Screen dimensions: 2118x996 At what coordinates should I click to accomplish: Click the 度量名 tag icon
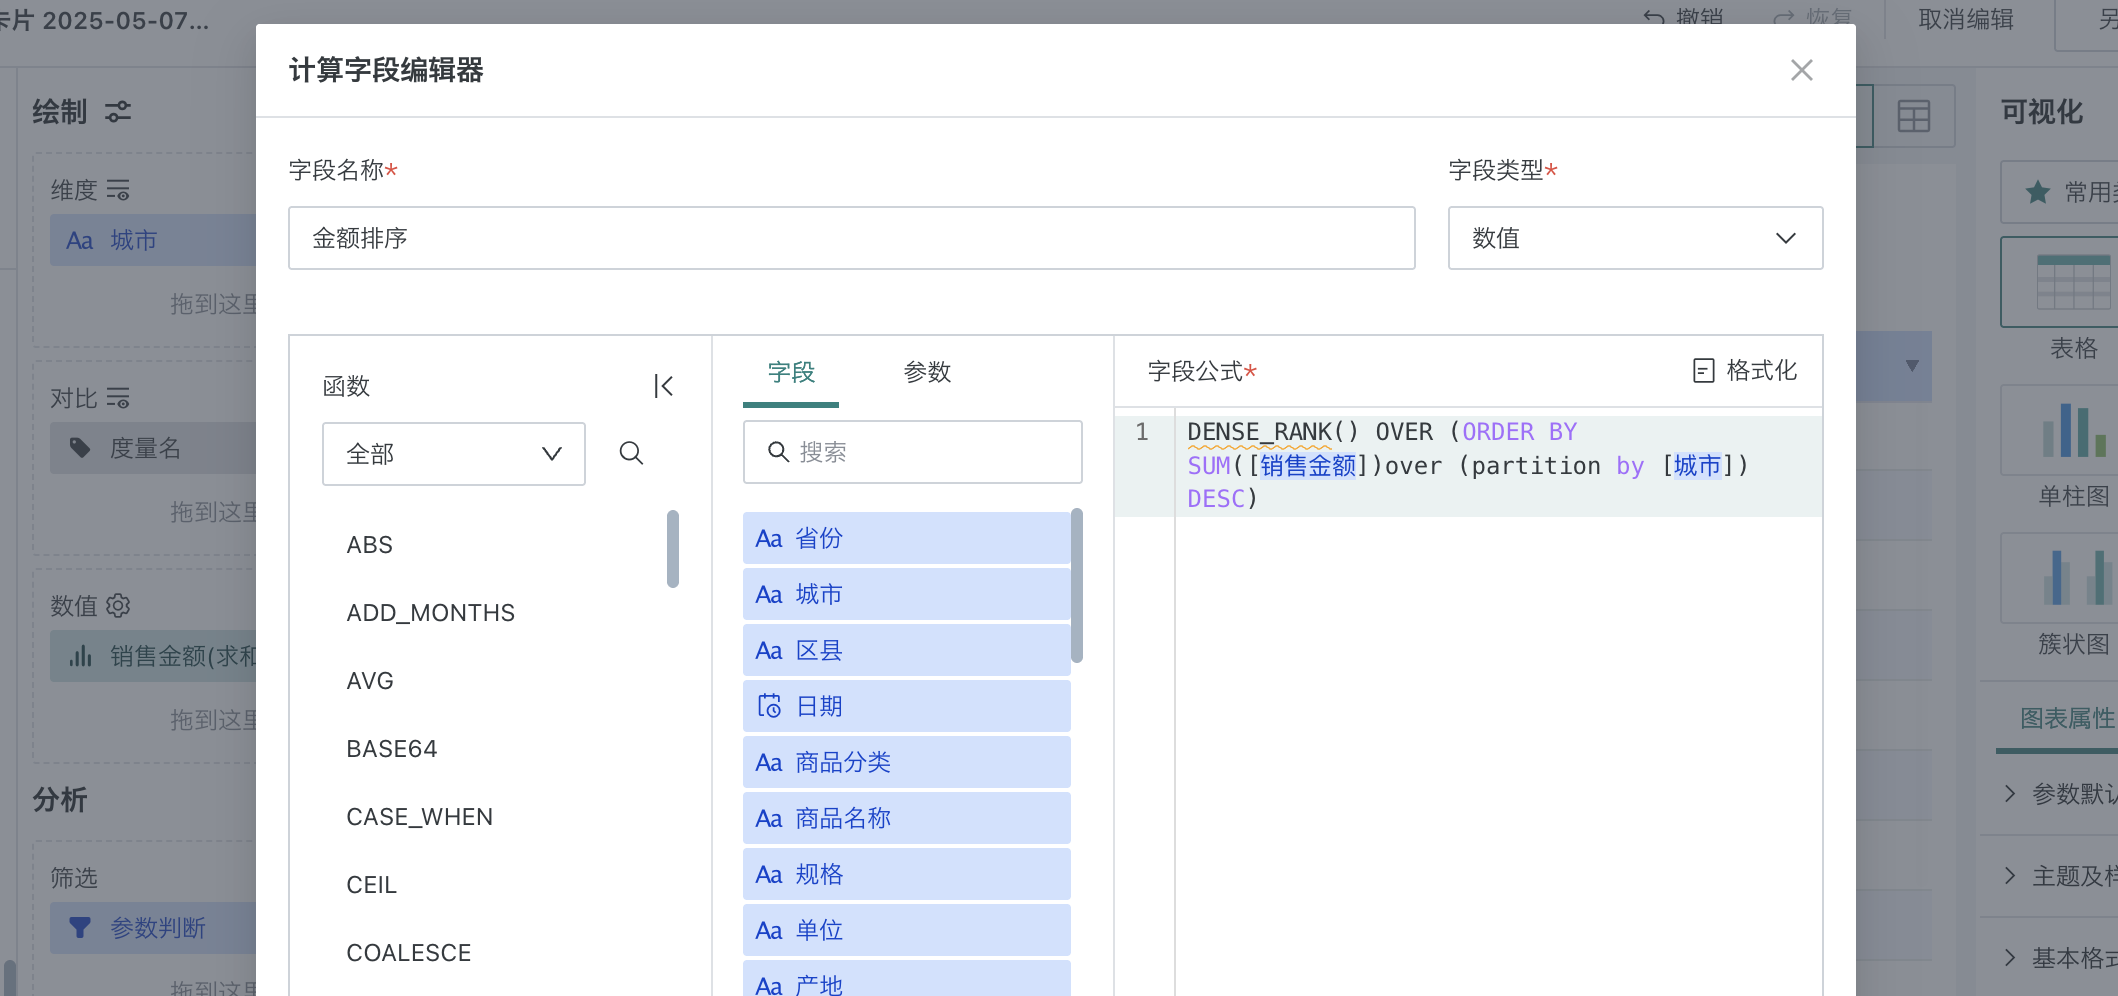(x=80, y=448)
